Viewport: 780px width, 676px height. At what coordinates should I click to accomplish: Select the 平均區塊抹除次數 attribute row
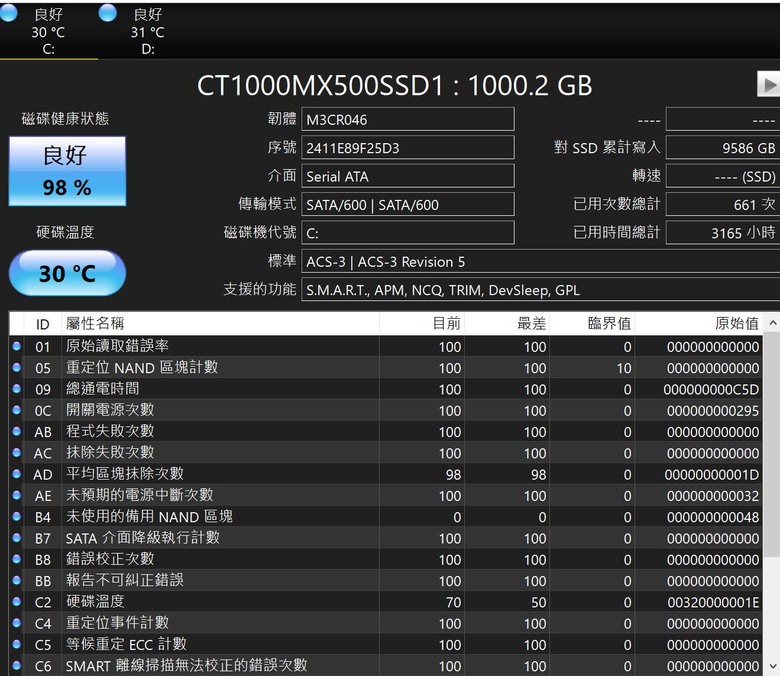tap(386, 474)
